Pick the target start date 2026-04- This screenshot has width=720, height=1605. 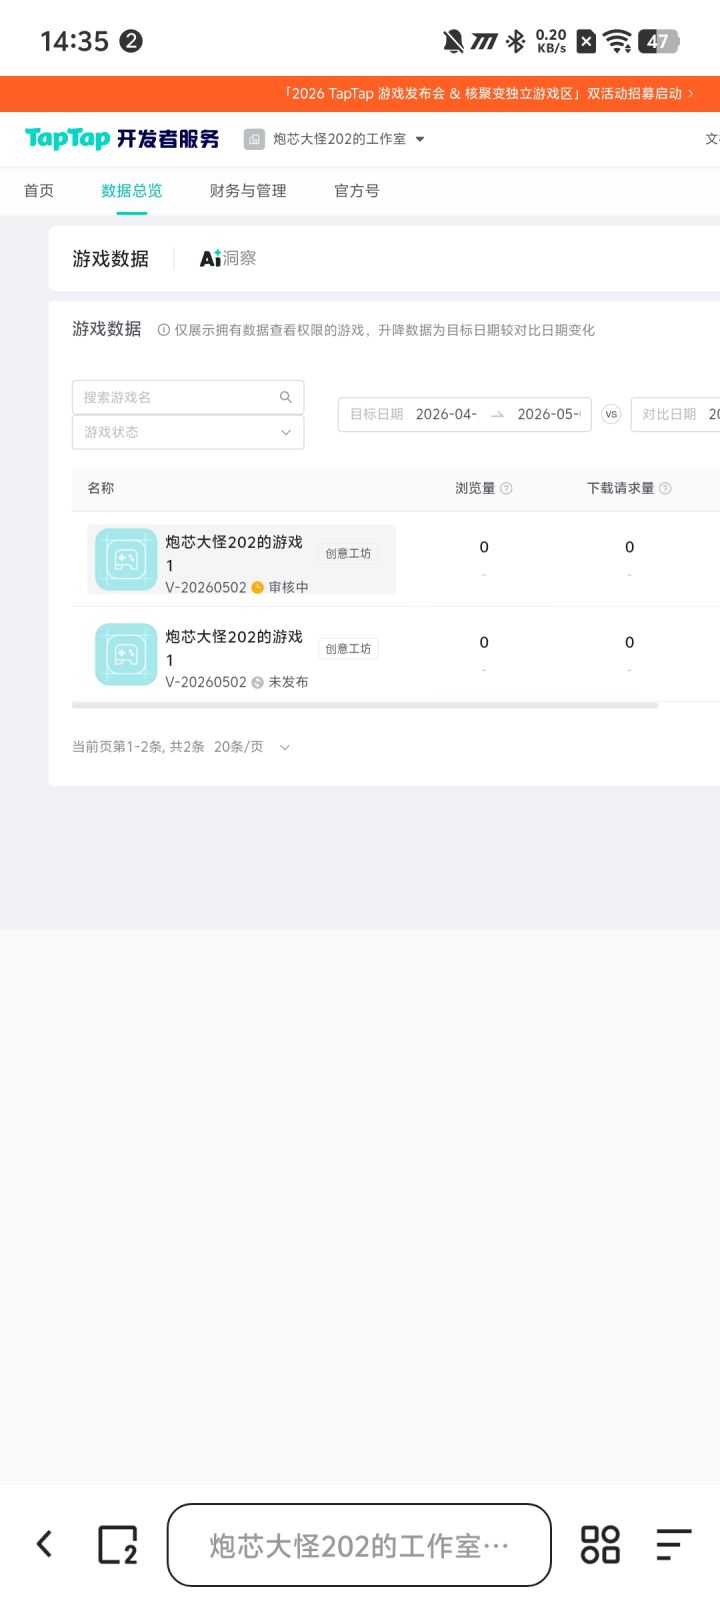point(446,414)
